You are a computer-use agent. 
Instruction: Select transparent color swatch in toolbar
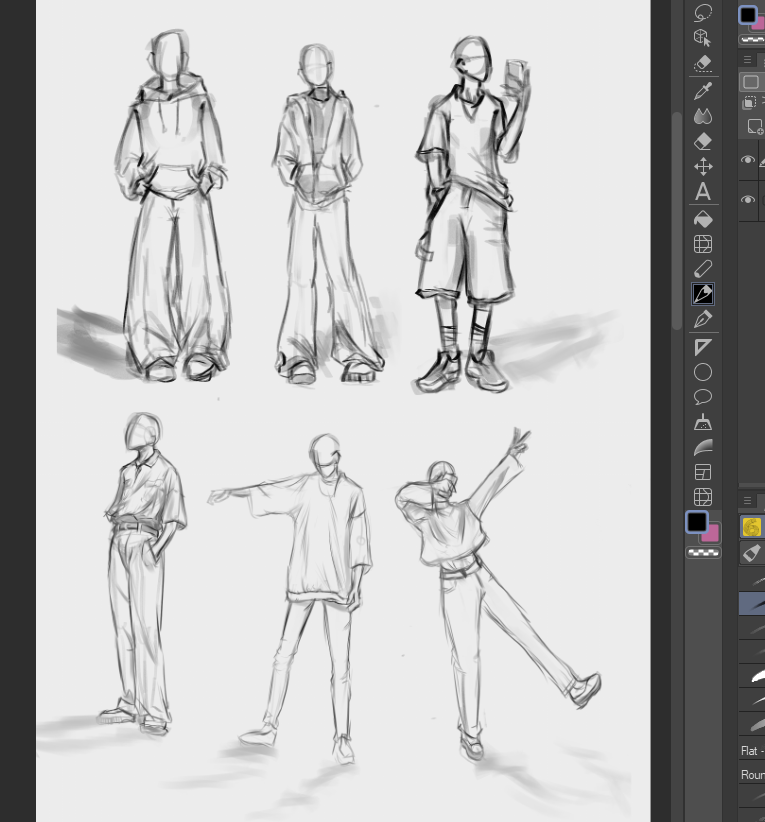click(x=703, y=553)
